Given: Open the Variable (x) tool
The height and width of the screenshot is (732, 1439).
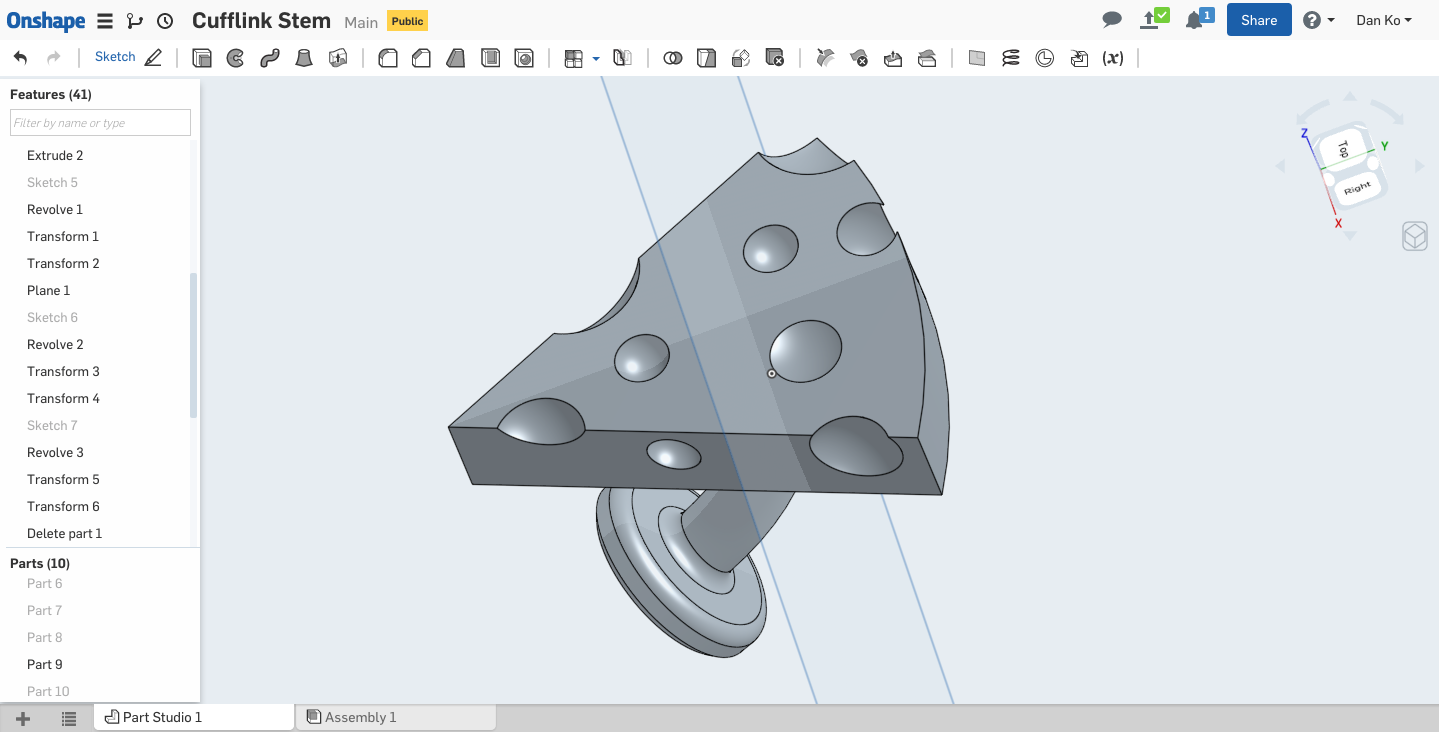Looking at the screenshot, I should [1112, 58].
